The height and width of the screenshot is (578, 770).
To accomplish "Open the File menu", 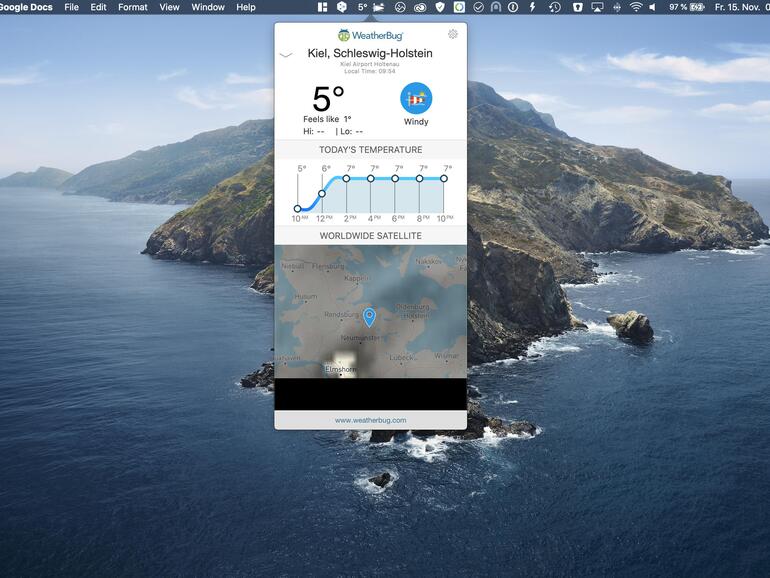I will point(71,7).
